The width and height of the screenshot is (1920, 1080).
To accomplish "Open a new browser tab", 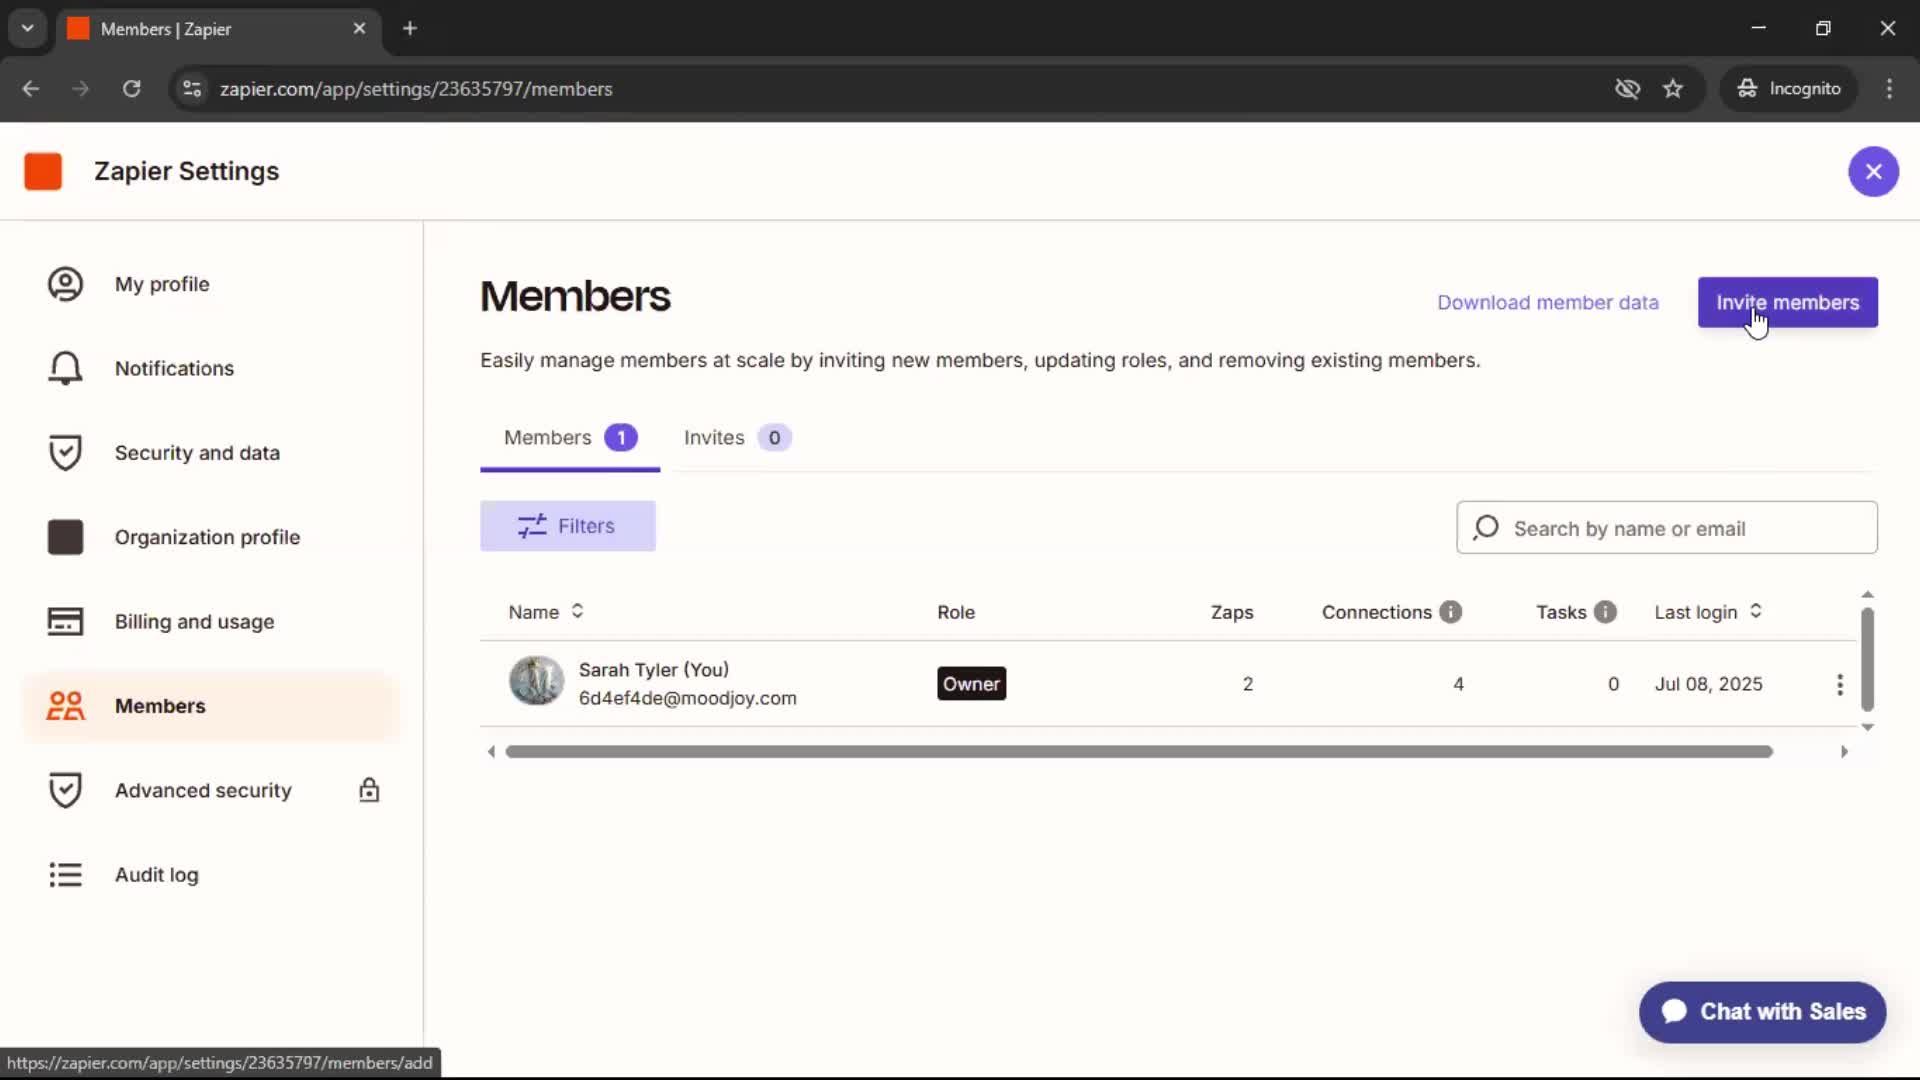I will (x=409, y=28).
